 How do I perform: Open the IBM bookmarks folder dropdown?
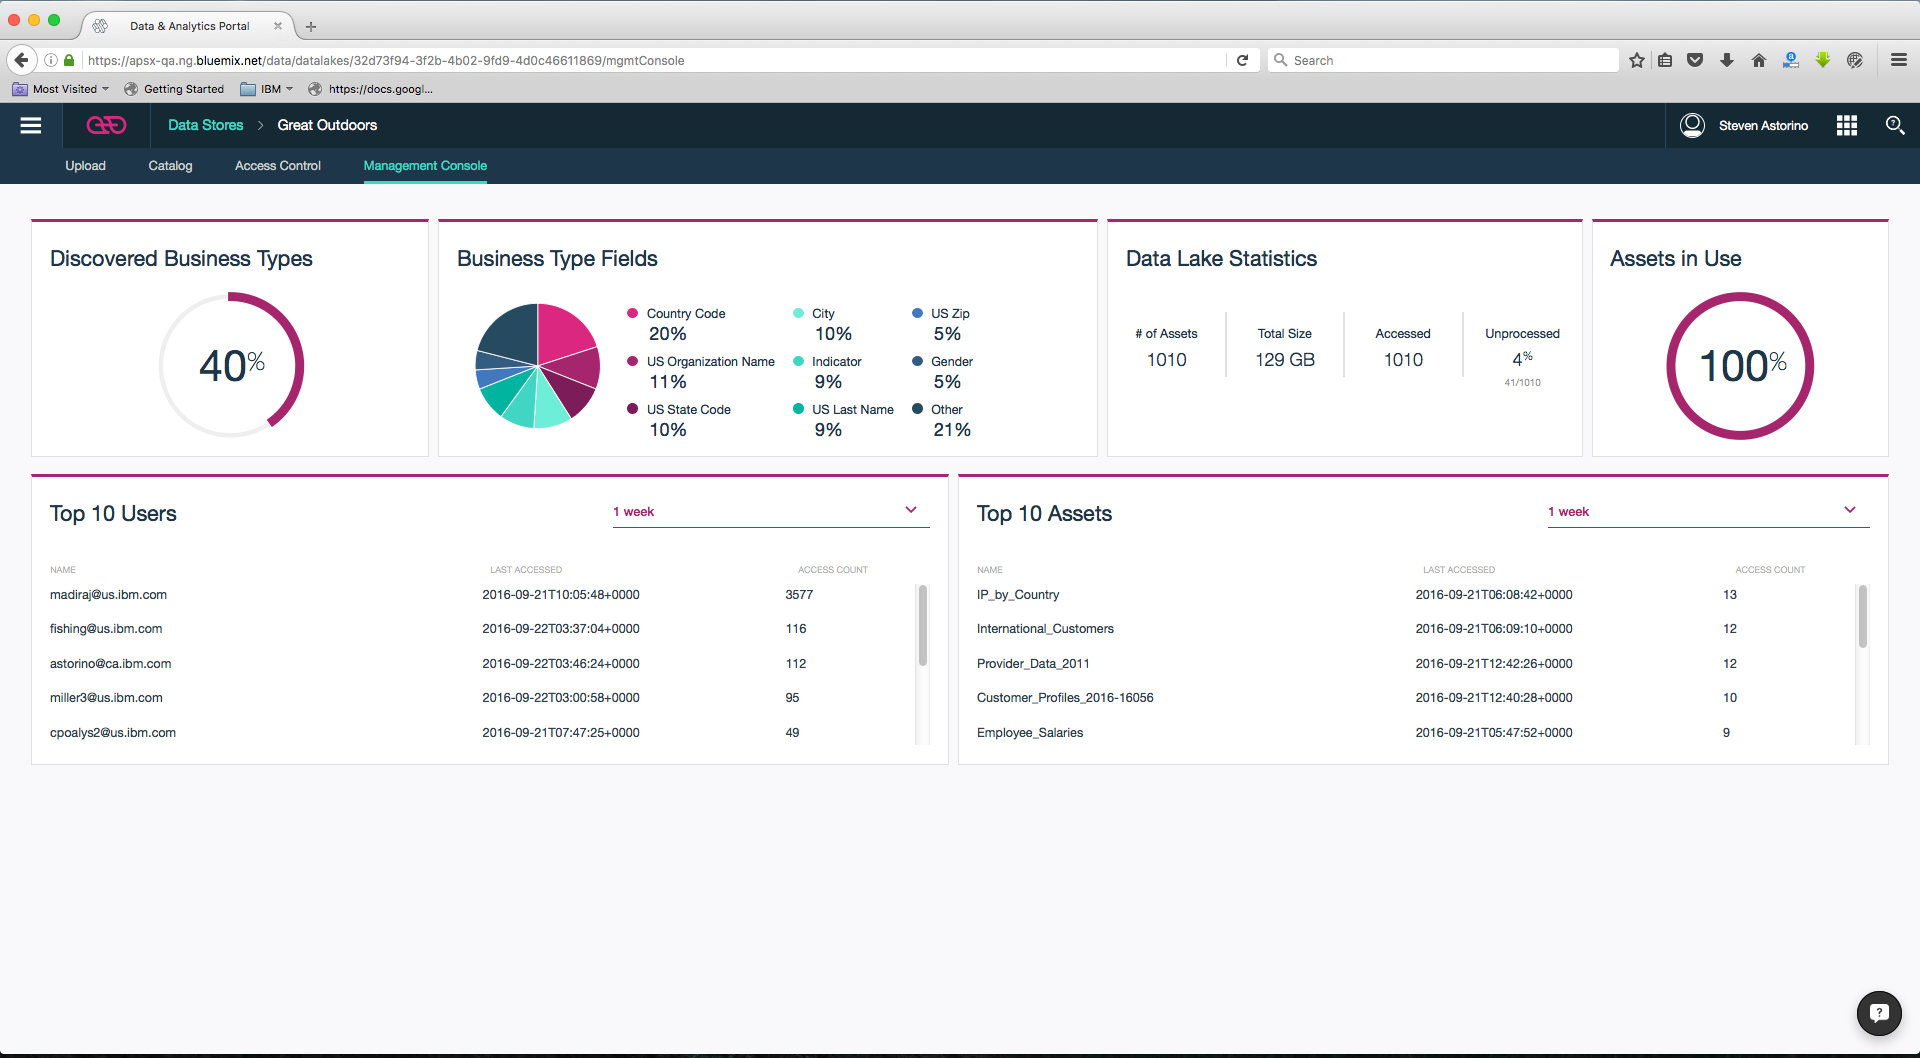[268, 89]
